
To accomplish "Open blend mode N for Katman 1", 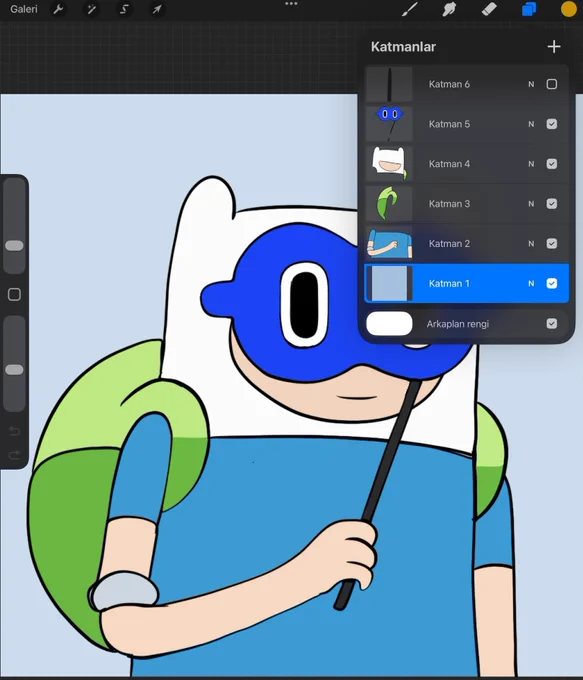I will (531, 284).
